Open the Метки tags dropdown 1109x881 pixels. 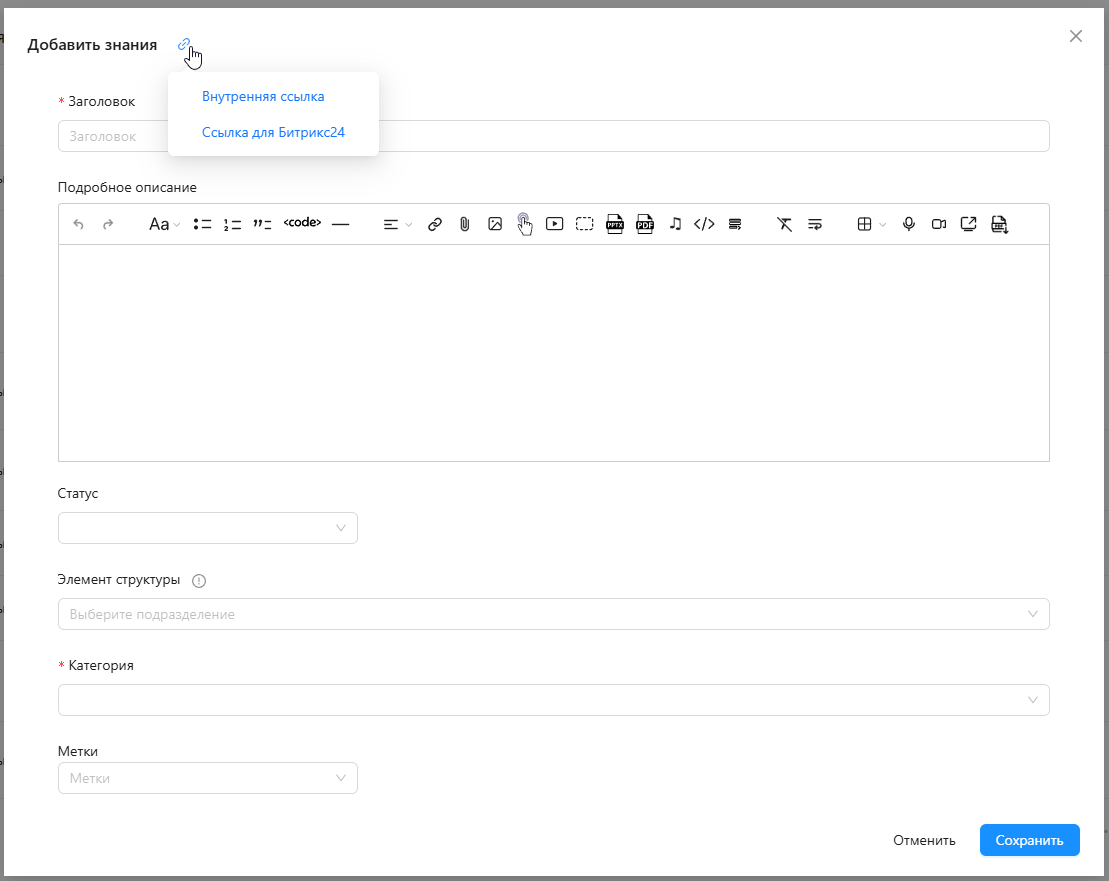point(208,778)
